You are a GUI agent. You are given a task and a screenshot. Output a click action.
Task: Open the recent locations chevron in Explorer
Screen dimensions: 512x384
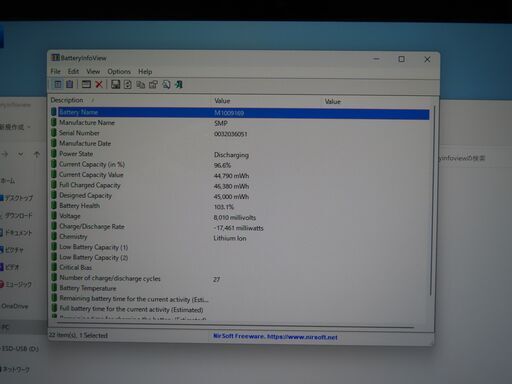pyautogui.click(x=21, y=154)
